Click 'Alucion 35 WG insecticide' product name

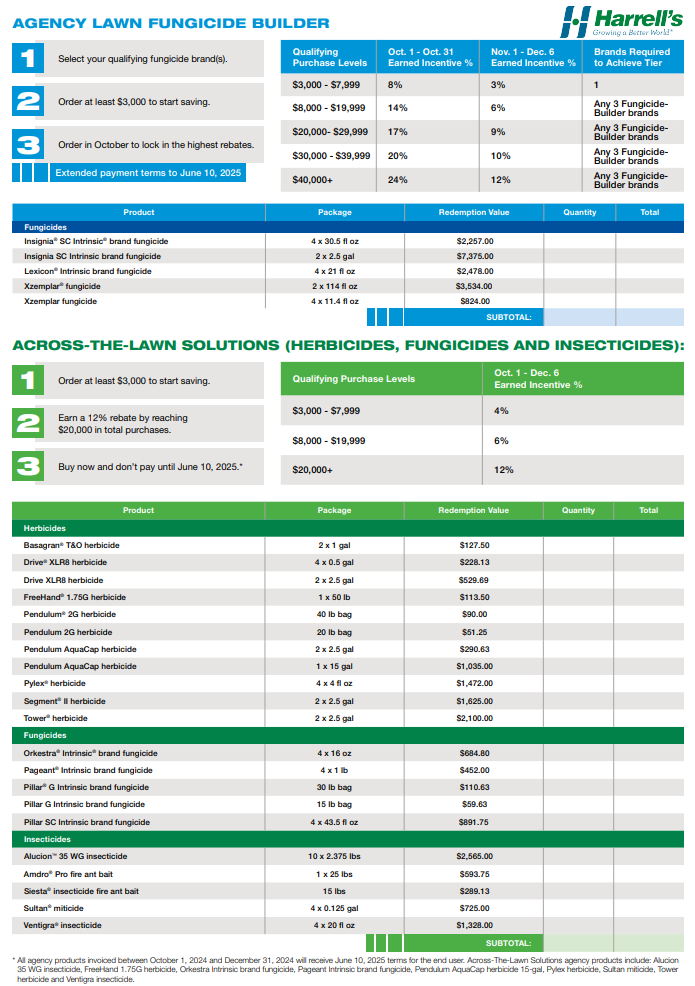75,856
